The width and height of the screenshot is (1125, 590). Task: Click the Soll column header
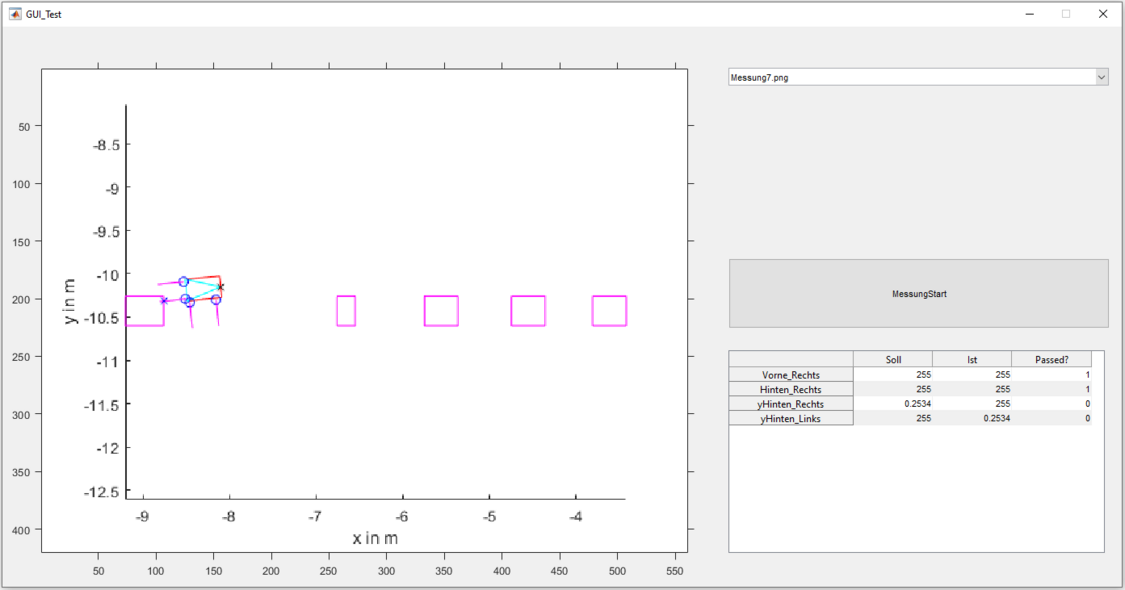pyautogui.click(x=892, y=359)
